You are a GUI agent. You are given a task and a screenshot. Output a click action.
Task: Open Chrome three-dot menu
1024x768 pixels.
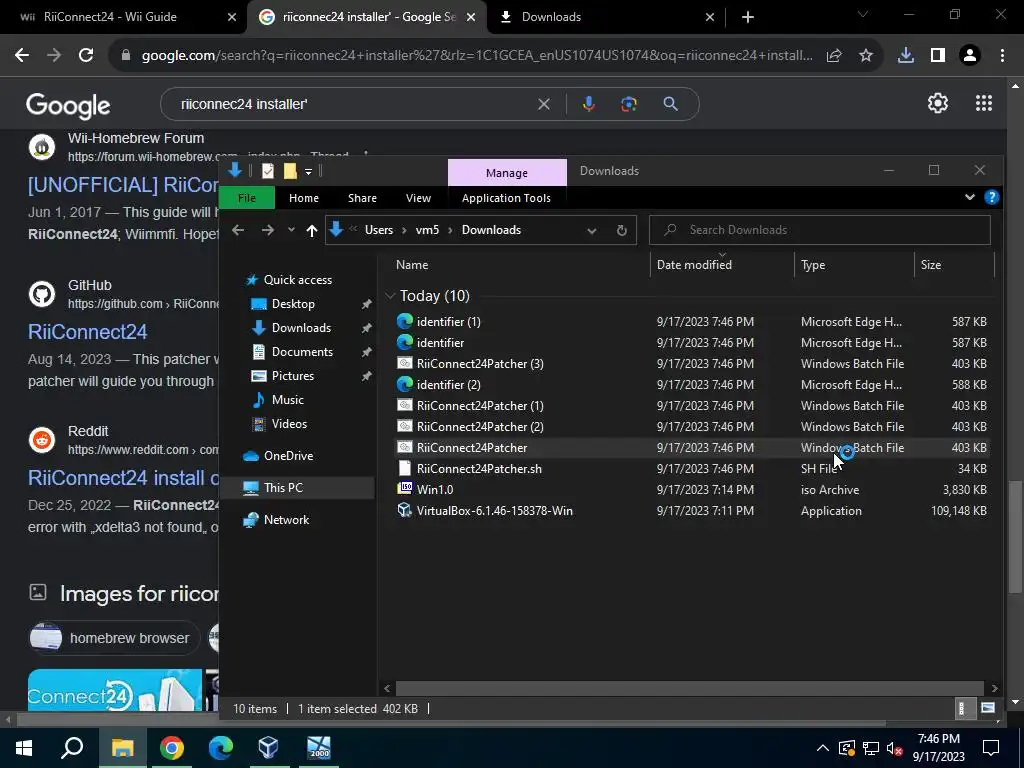point(1002,56)
